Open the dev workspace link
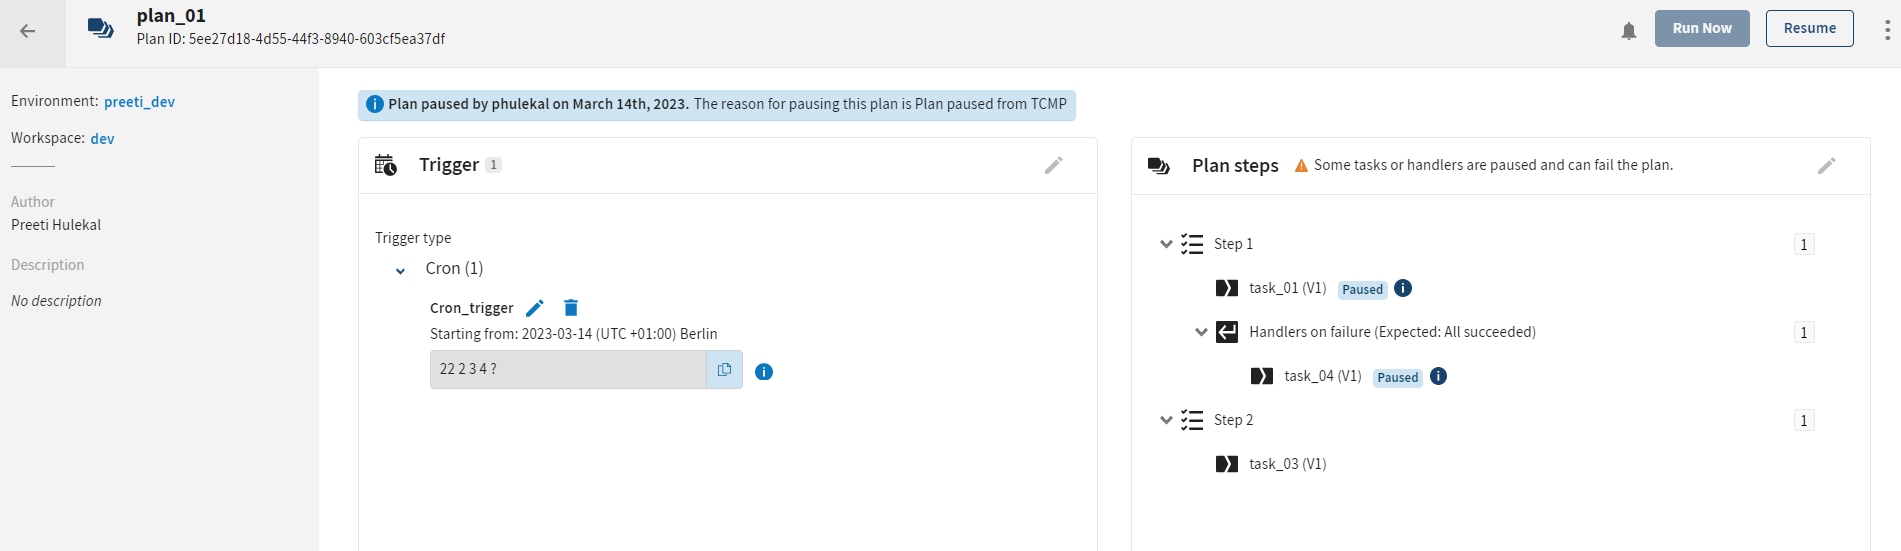This screenshot has width=1901, height=551. pyautogui.click(x=102, y=139)
